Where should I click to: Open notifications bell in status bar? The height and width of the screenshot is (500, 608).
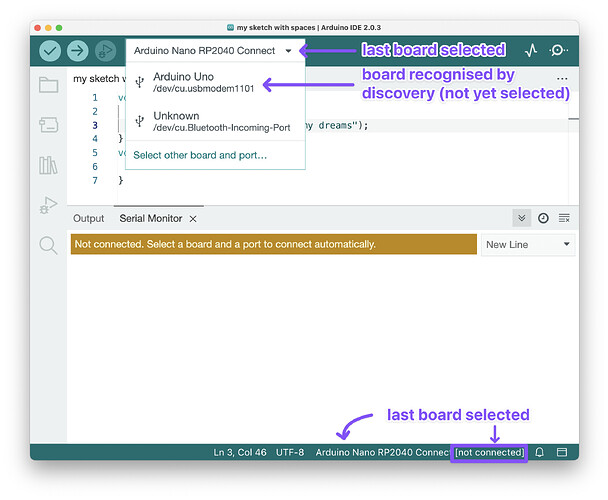click(x=539, y=452)
